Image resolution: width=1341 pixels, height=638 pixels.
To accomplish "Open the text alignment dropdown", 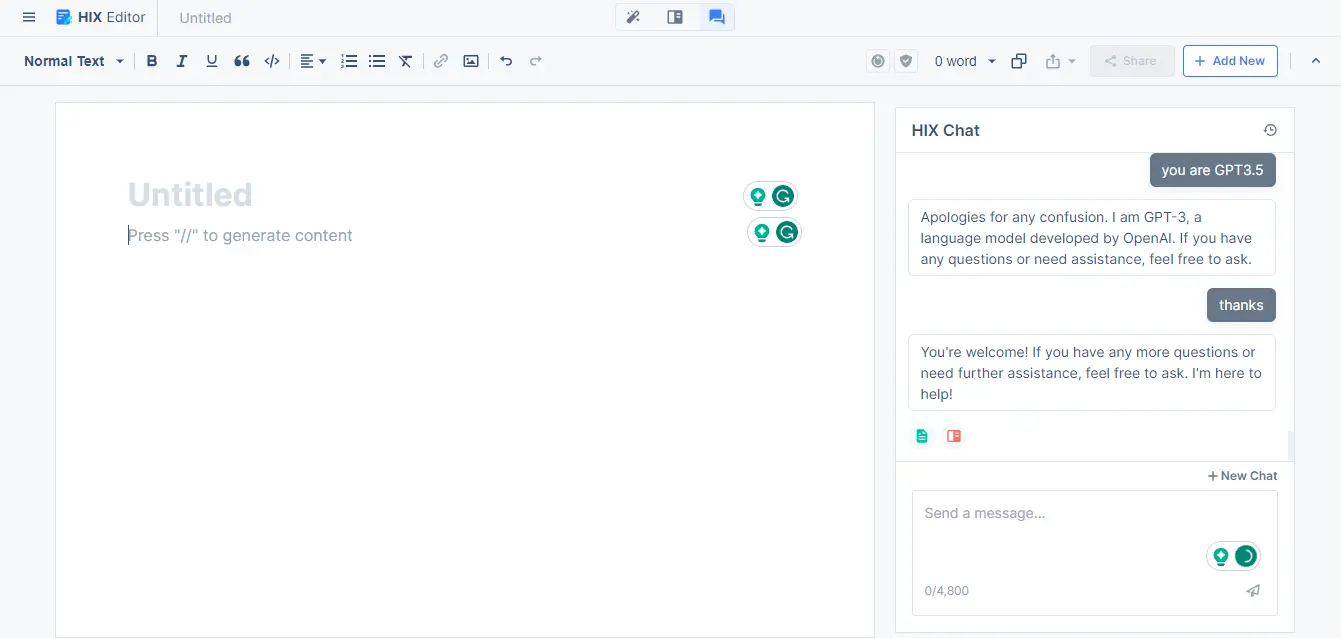I will click(x=311, y=61).
